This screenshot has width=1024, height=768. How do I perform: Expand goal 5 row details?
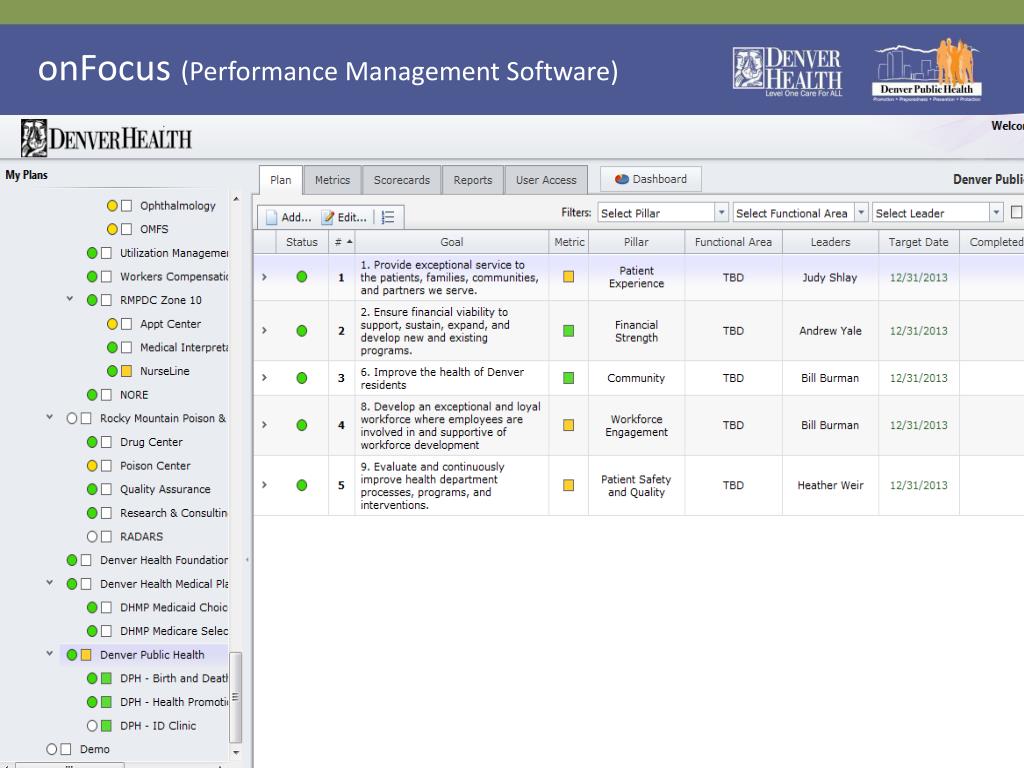click(x=264, y=485)
